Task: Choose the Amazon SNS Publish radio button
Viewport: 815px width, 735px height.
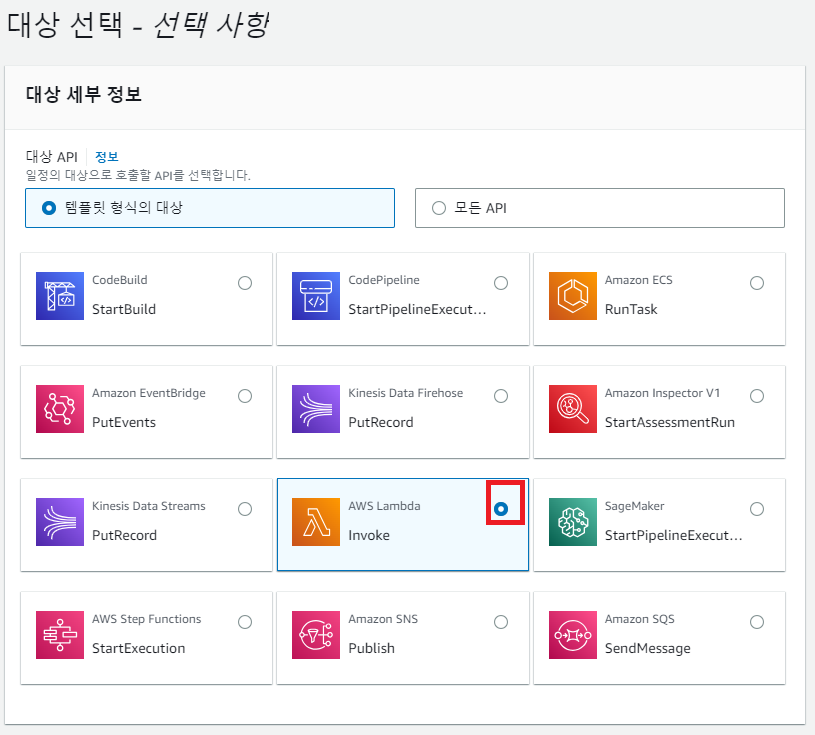Action: 501,622
